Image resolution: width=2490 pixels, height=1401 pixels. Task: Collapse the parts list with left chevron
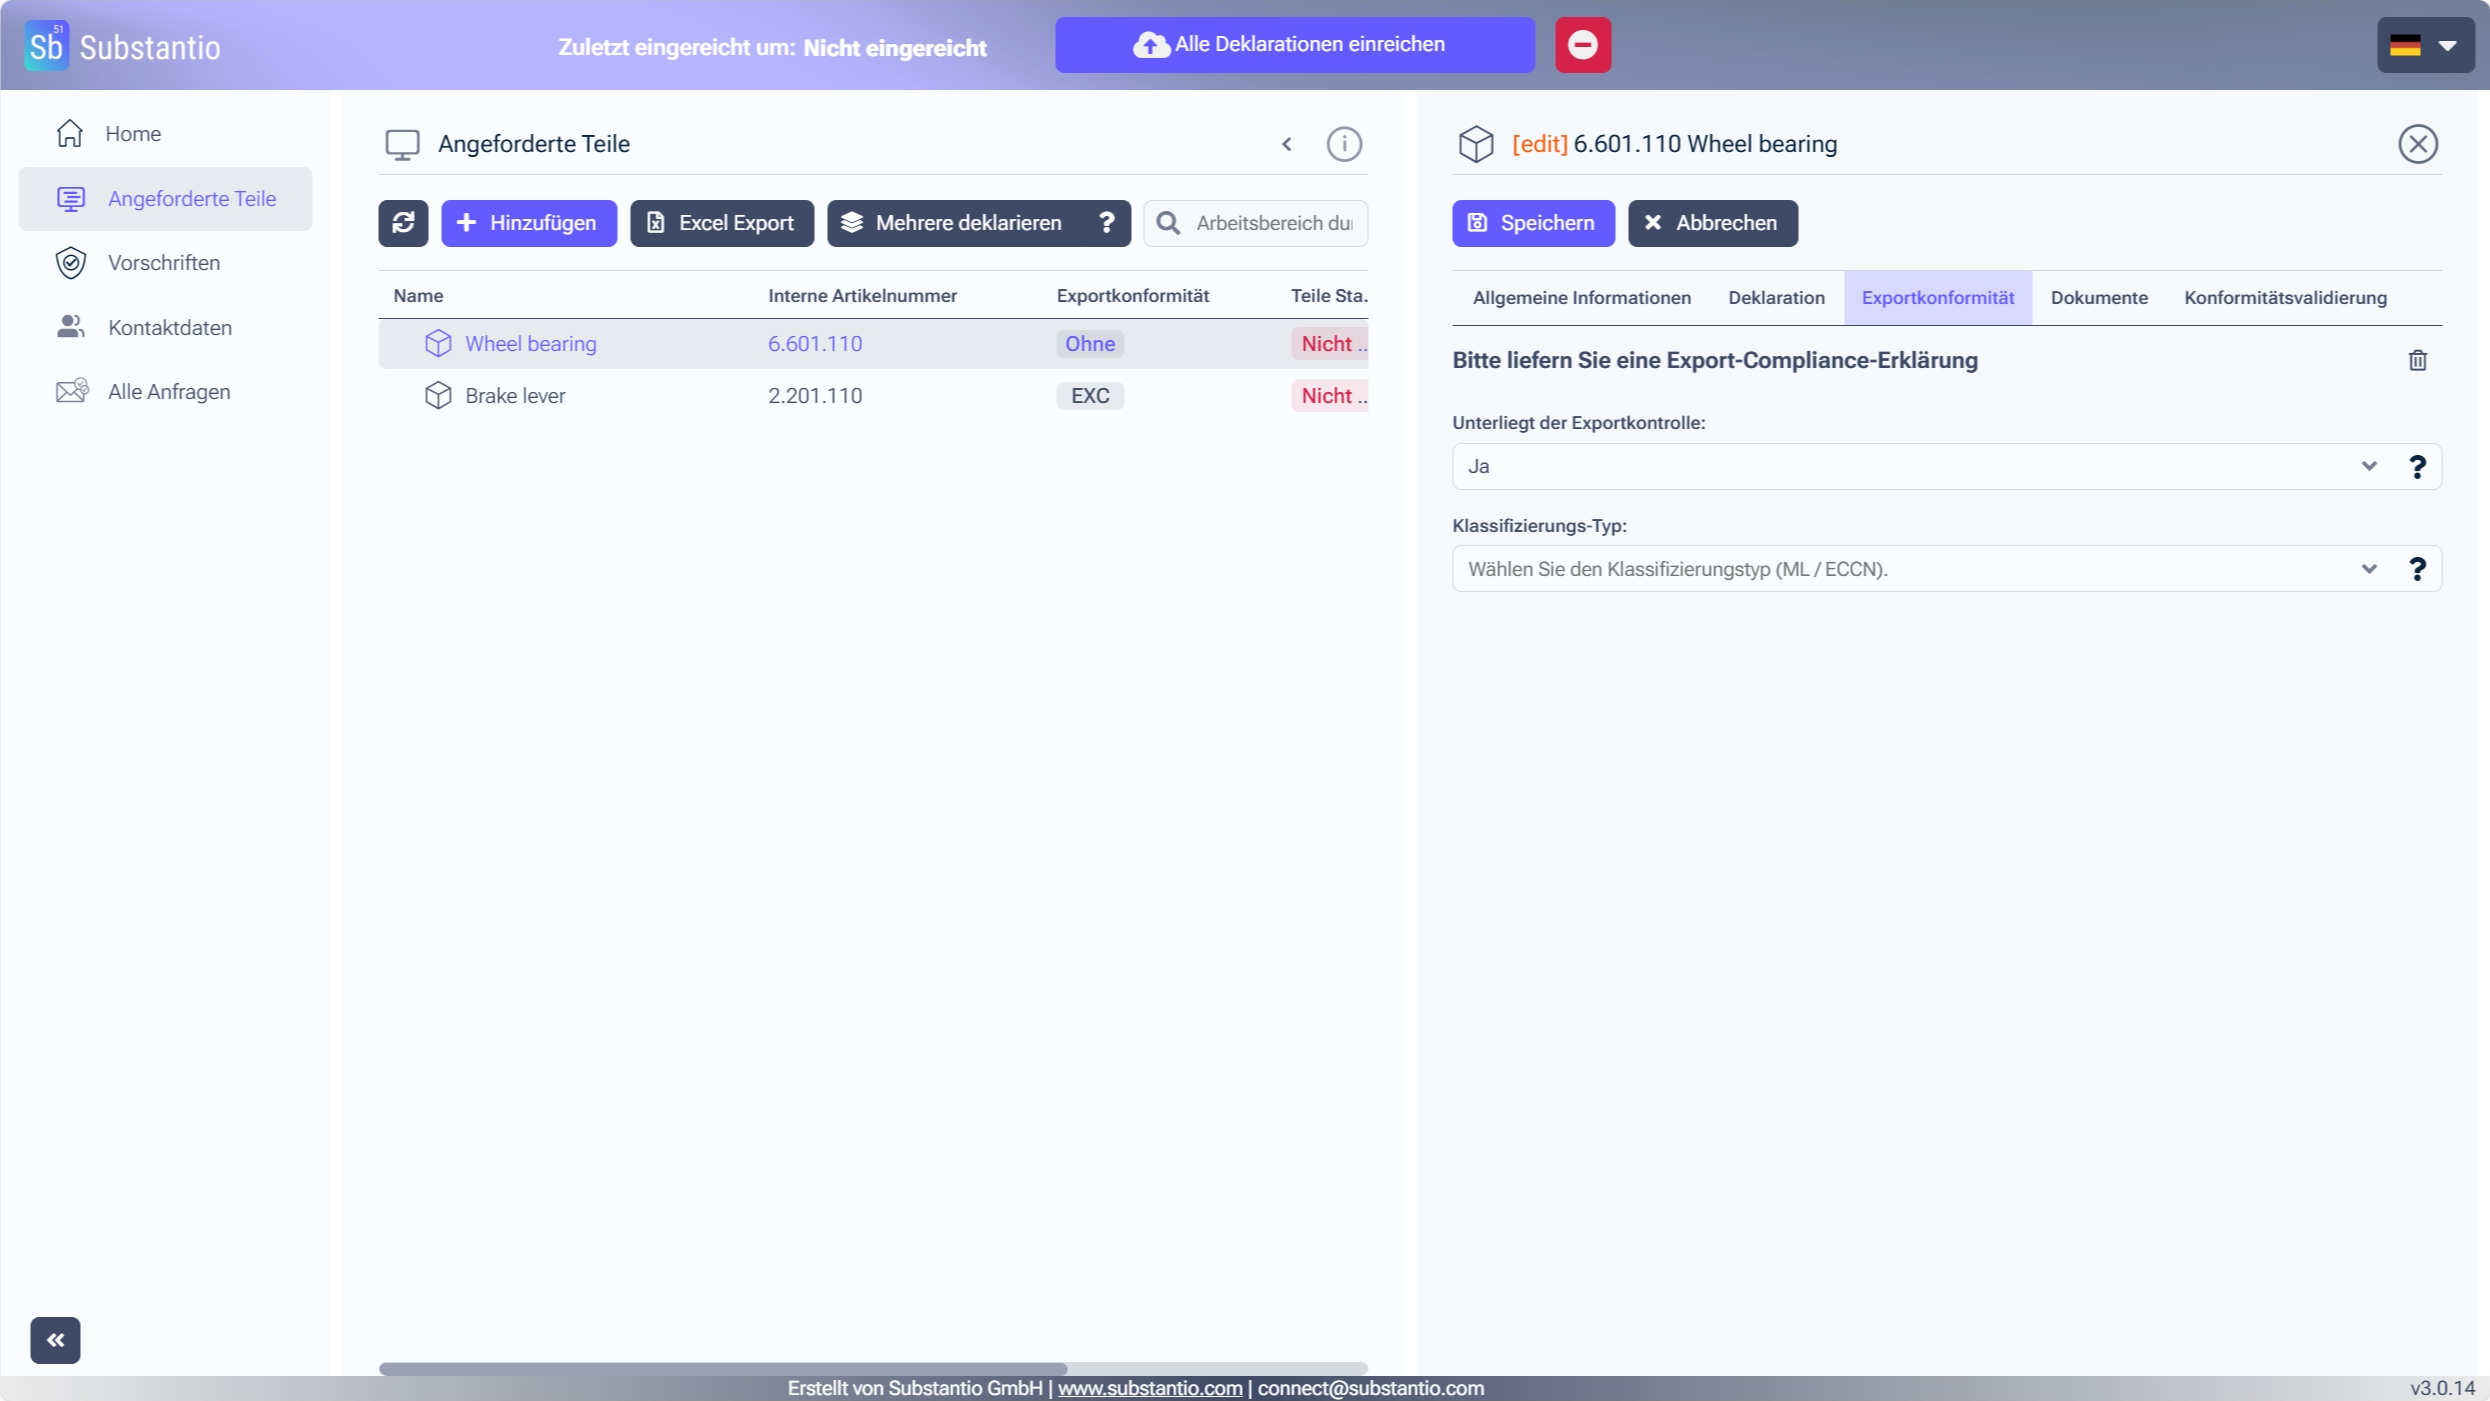1287,144
